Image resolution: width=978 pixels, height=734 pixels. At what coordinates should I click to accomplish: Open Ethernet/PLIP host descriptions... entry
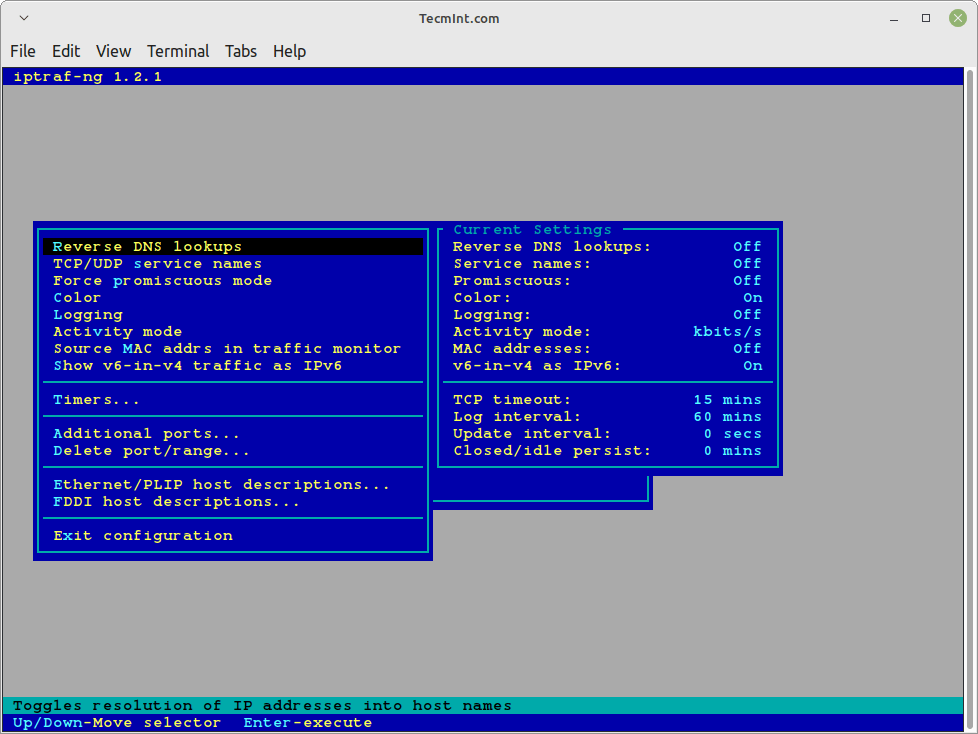221,485
